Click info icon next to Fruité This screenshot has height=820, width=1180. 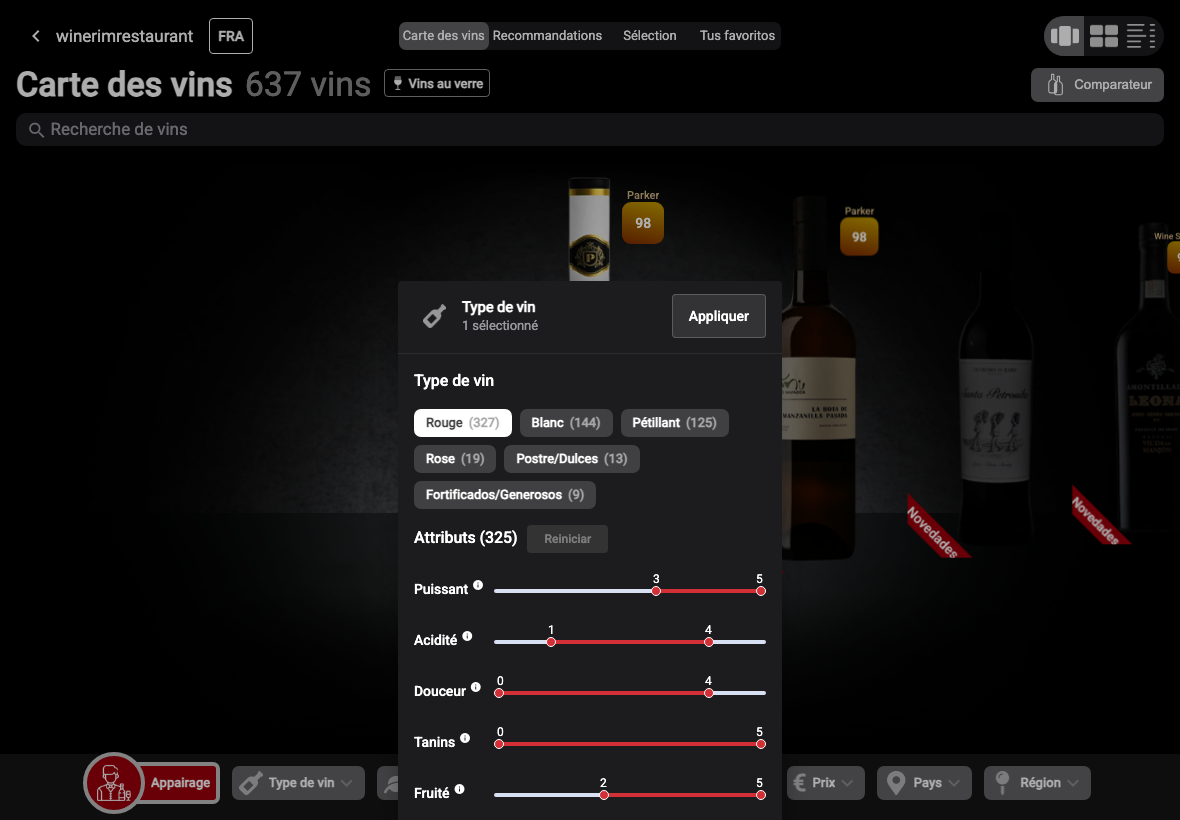point(459,789)
